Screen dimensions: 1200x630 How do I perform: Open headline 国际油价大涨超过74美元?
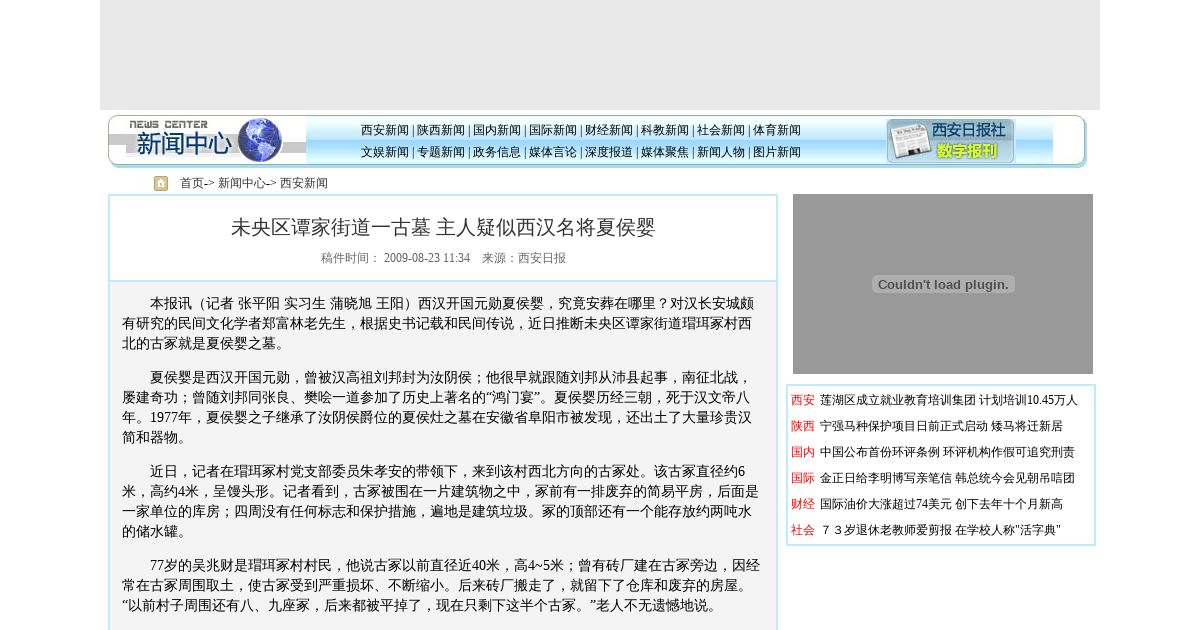(x=941, y=504)
